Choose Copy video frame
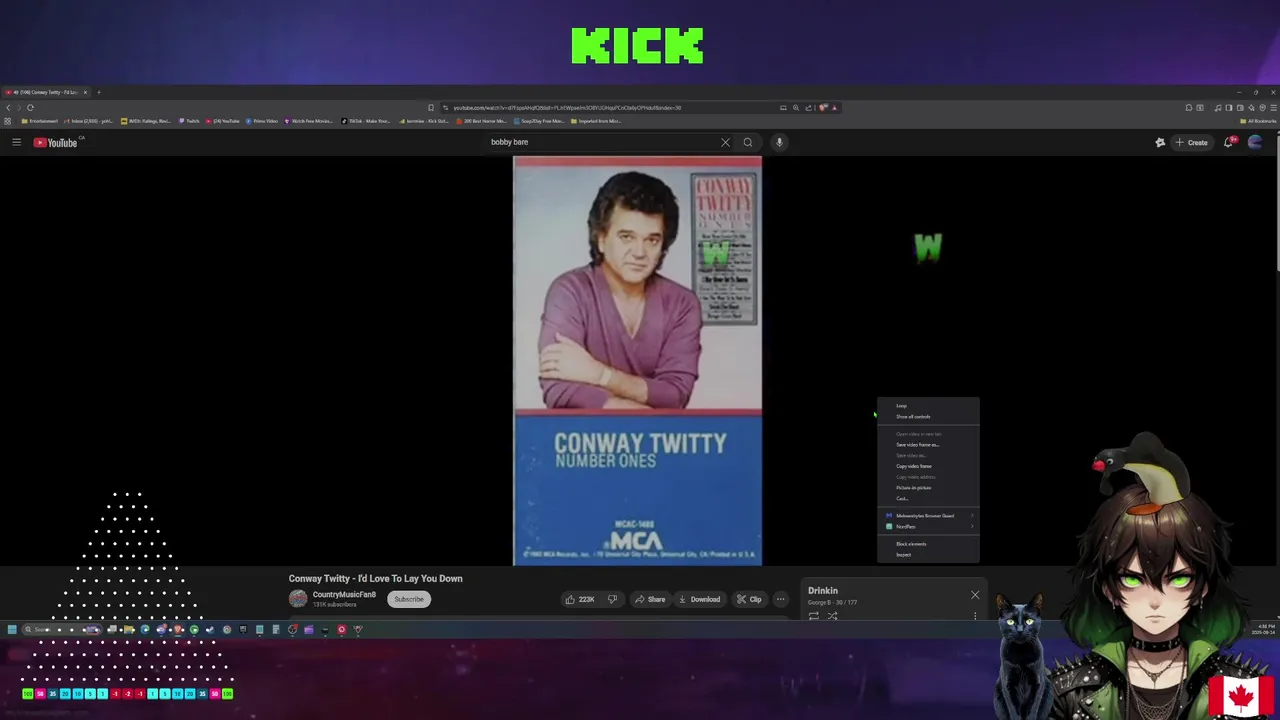The width and height of the screenshot is (1280, 720). (x=928, y=466)
